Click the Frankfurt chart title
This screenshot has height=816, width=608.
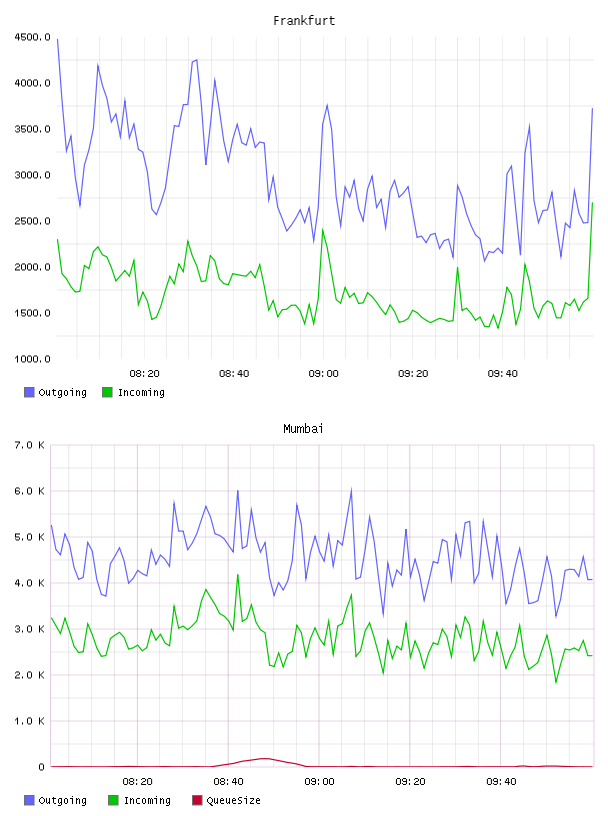(x=304, y=21)
